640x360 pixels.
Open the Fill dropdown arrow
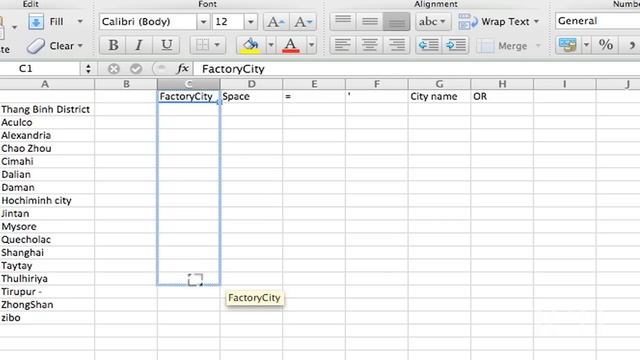coord(80,21)
